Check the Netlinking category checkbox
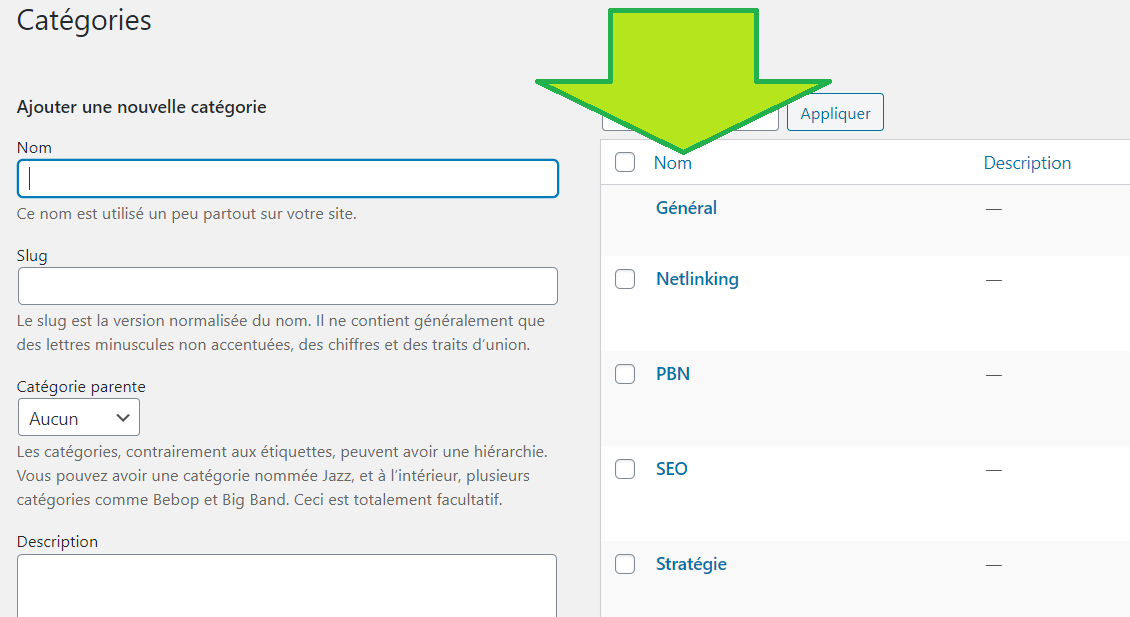1130x617 pixels. point(625,279)
